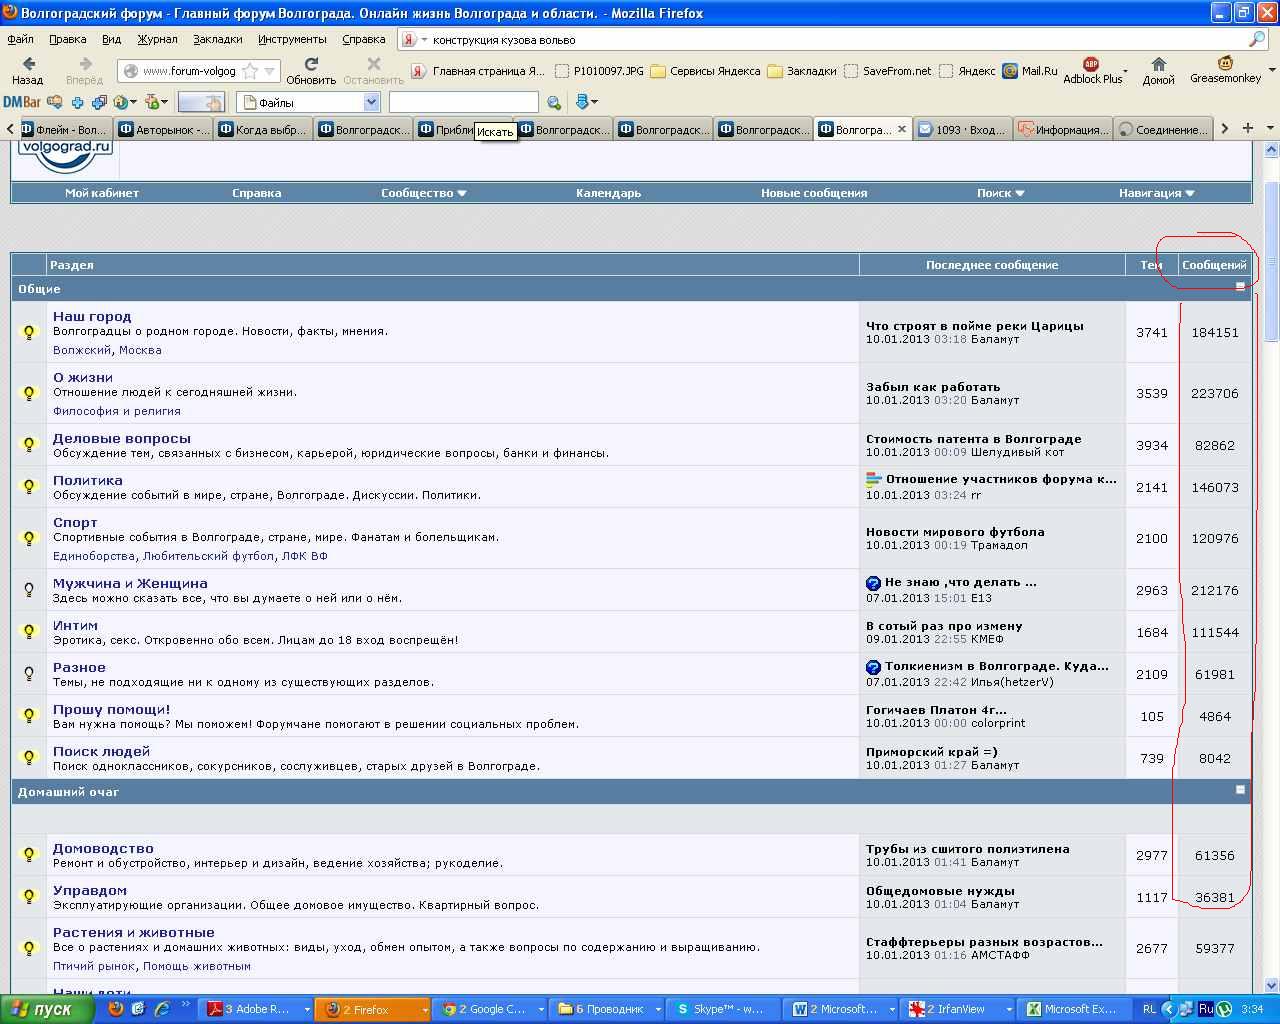Open Skype from the Windows taskbar
1280x1024 pixels.
(x=720, y=1009)
